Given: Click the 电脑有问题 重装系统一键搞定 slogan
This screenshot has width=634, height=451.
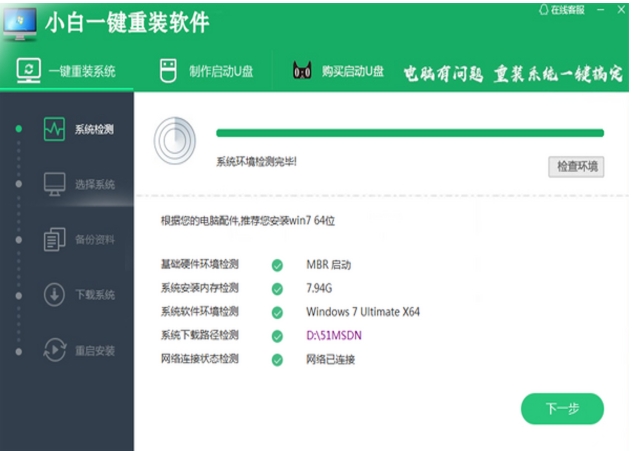Looking at the screenshot, I should pyautogui.click(x=513, y=74).
